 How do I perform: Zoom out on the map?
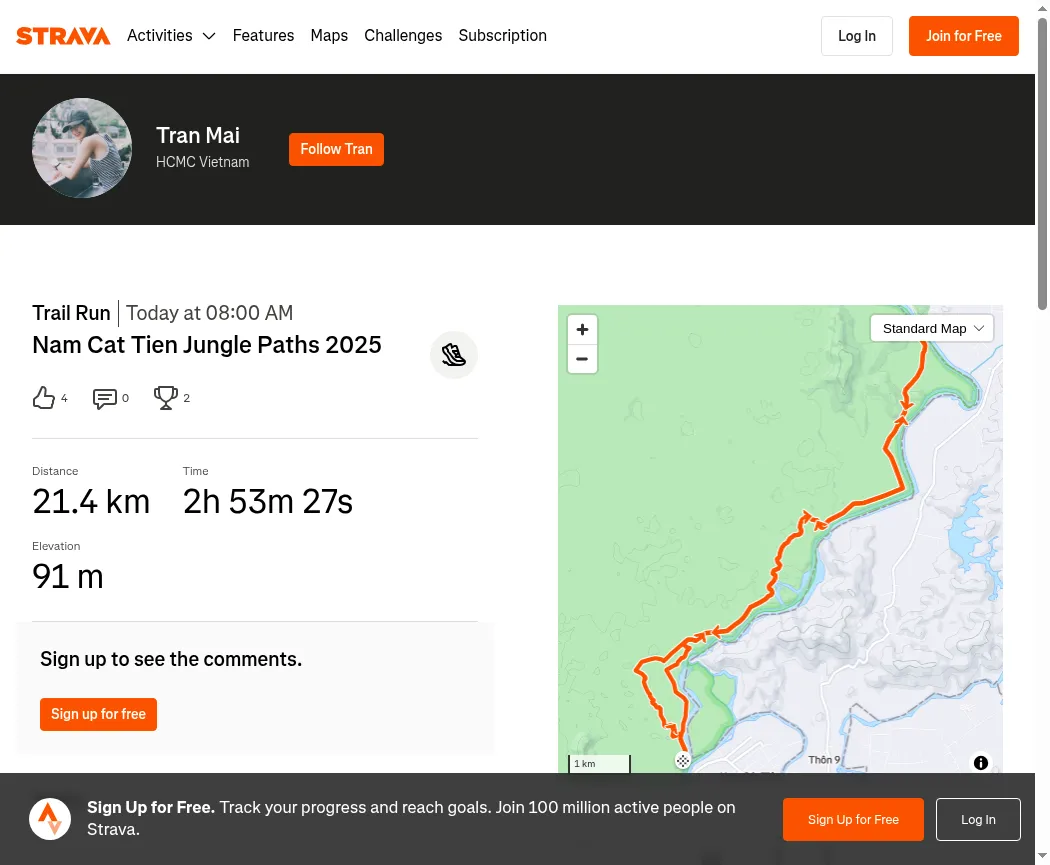point(582,359)
